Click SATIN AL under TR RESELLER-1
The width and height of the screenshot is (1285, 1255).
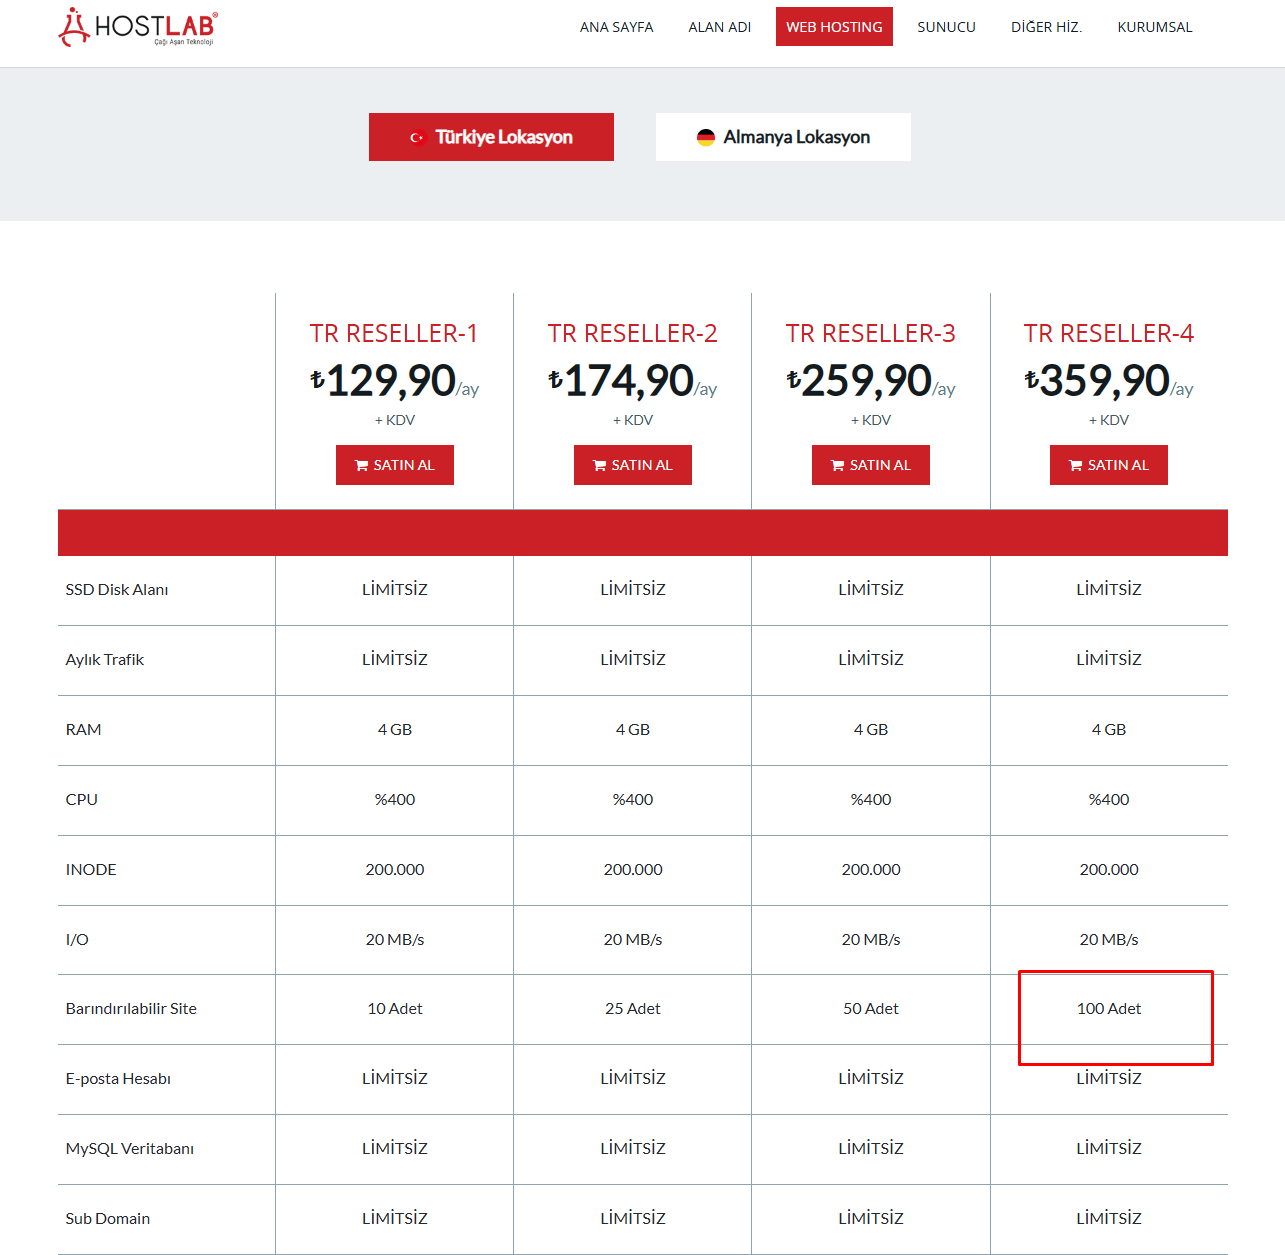click(x=395, y=465)
